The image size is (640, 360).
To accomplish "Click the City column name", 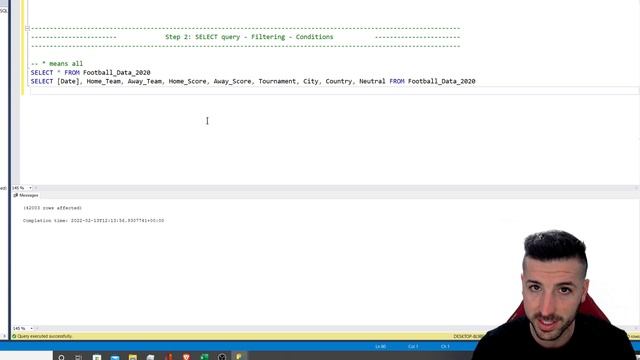I will 311,81.
